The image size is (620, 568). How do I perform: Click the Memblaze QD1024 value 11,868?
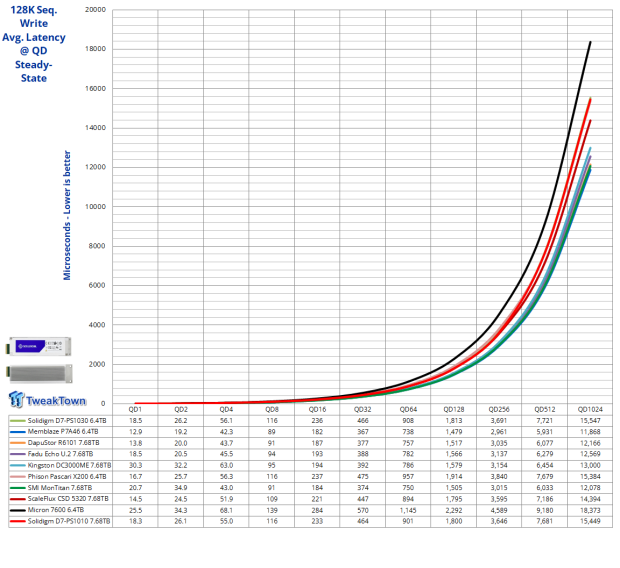tap(590, 434)
